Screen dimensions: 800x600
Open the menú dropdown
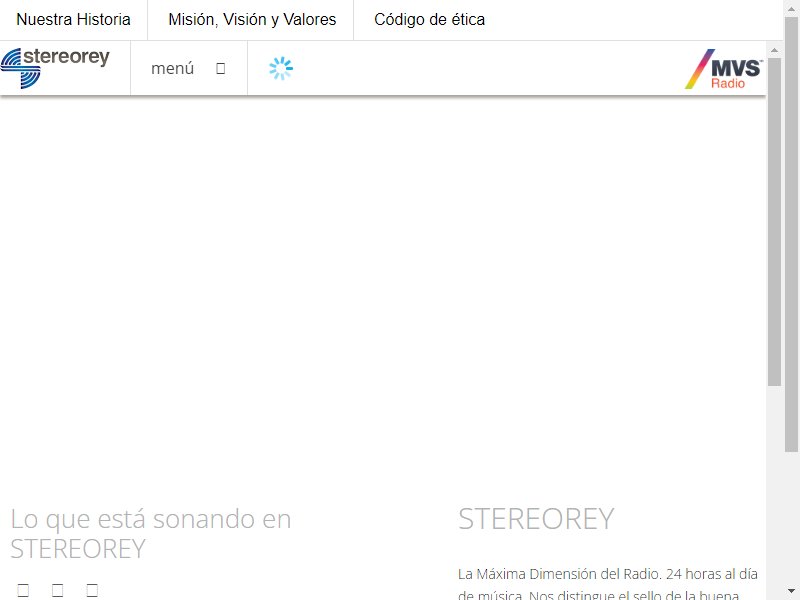click(188, 68)
